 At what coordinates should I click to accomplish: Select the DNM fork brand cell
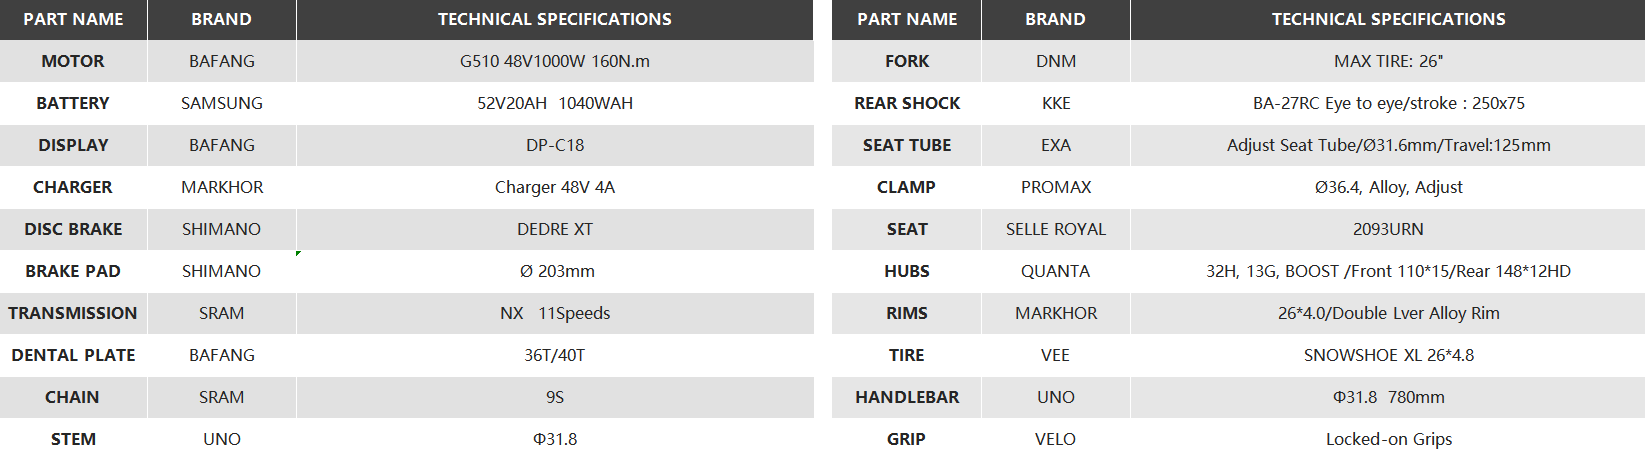(1055, 61)
